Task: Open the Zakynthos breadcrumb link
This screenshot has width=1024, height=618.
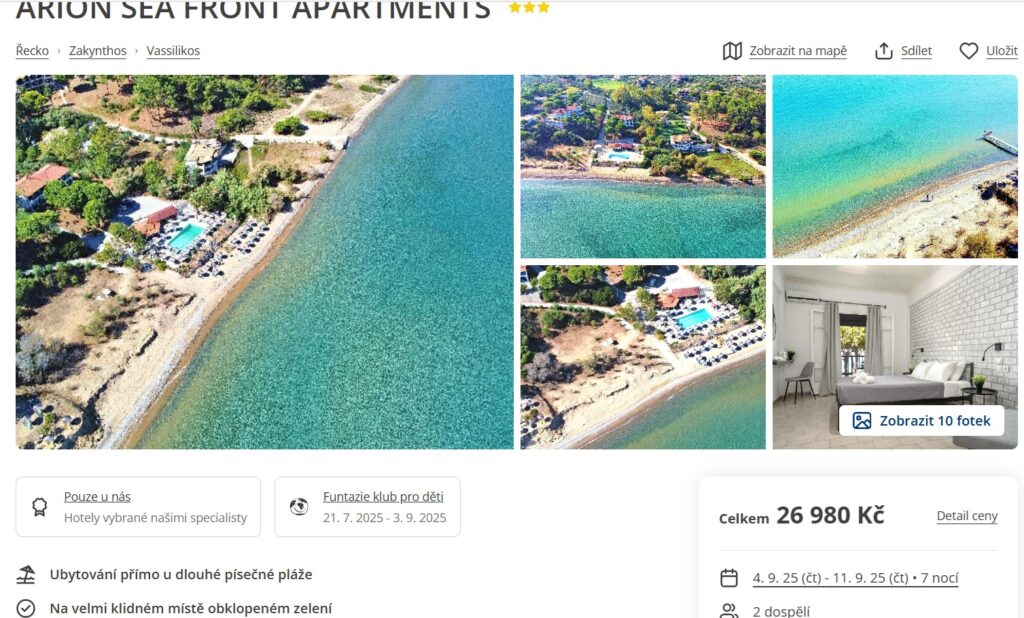Action: click(x=98, y=51)
